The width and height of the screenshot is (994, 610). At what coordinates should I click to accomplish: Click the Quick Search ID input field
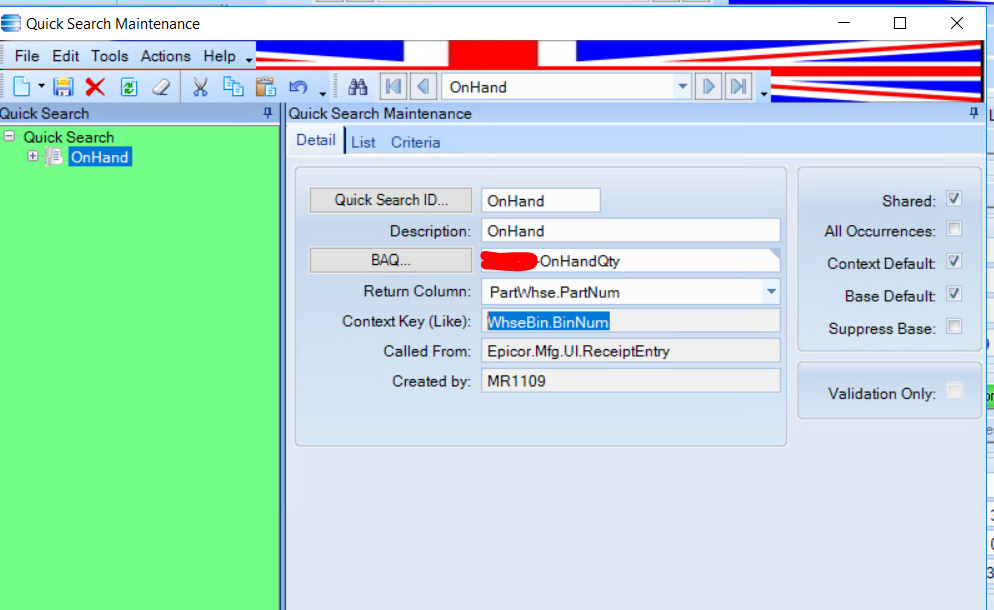540,200
